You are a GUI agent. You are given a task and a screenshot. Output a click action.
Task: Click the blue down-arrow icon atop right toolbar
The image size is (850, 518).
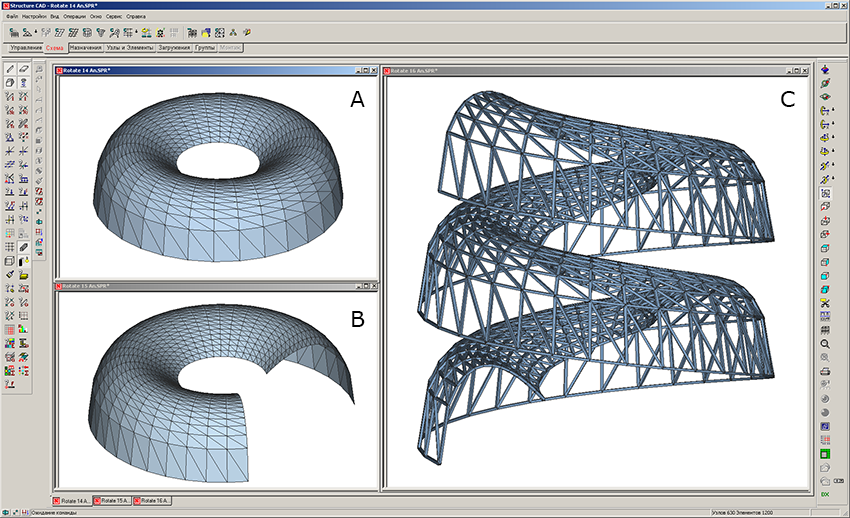tap(825, 70)
